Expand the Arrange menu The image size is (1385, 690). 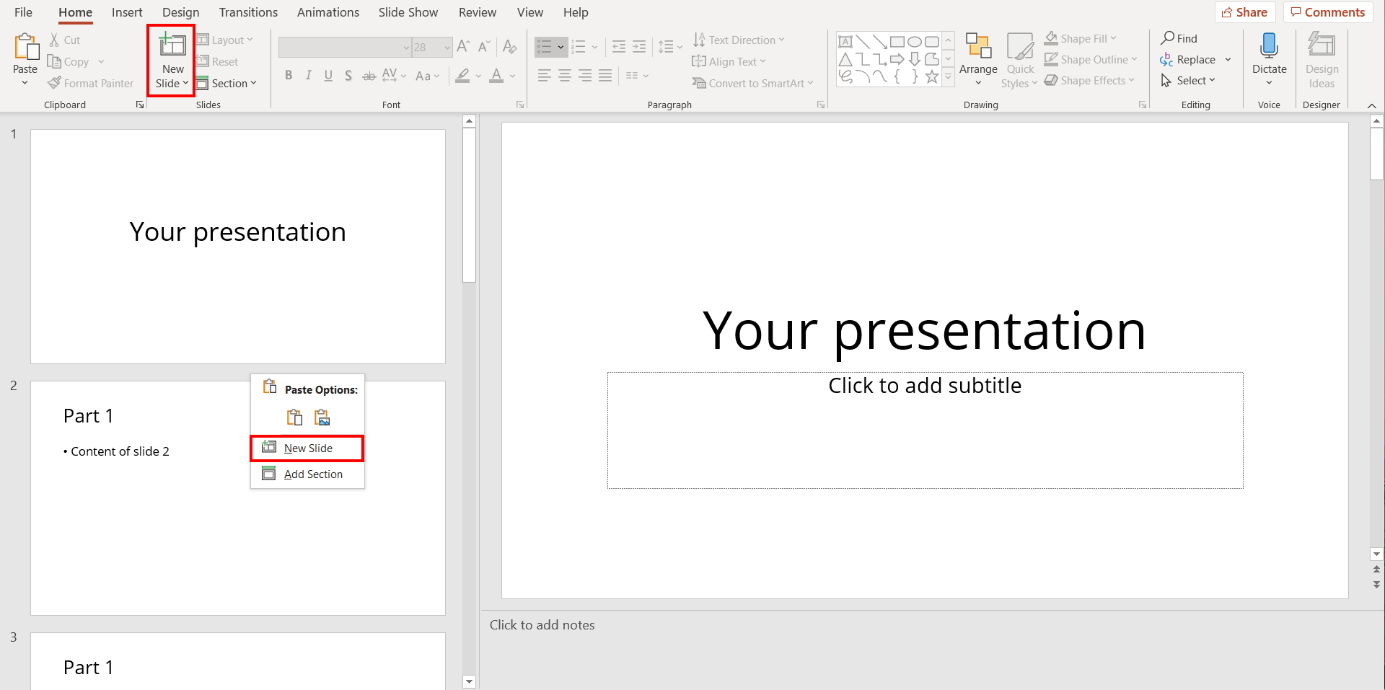[978, 60]
